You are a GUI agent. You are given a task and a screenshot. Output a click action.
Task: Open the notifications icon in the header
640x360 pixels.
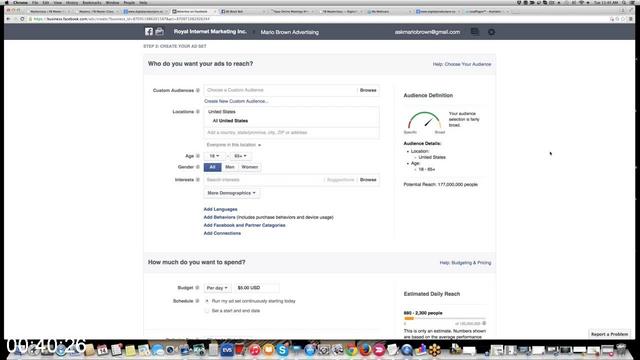475,31
